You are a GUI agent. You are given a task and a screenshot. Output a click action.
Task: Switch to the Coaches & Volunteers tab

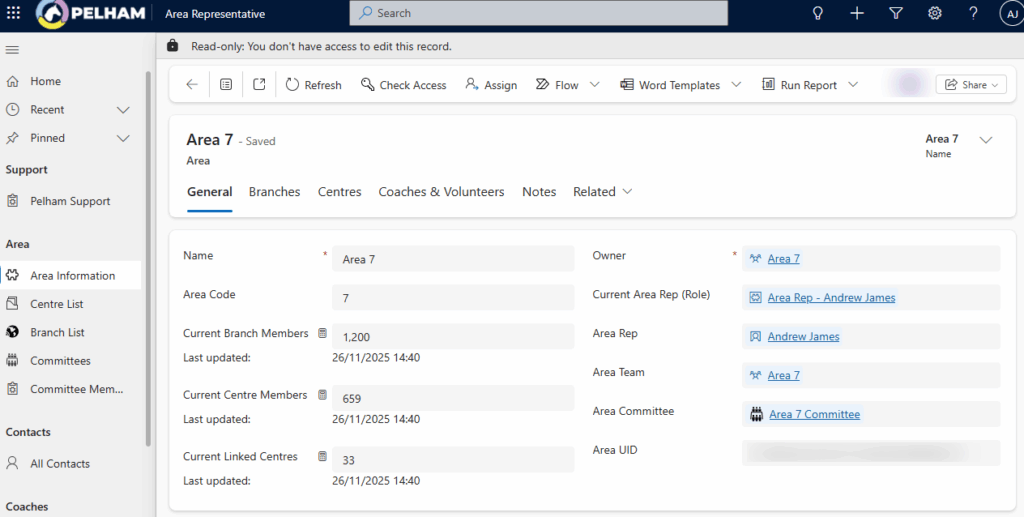(441, 192)
